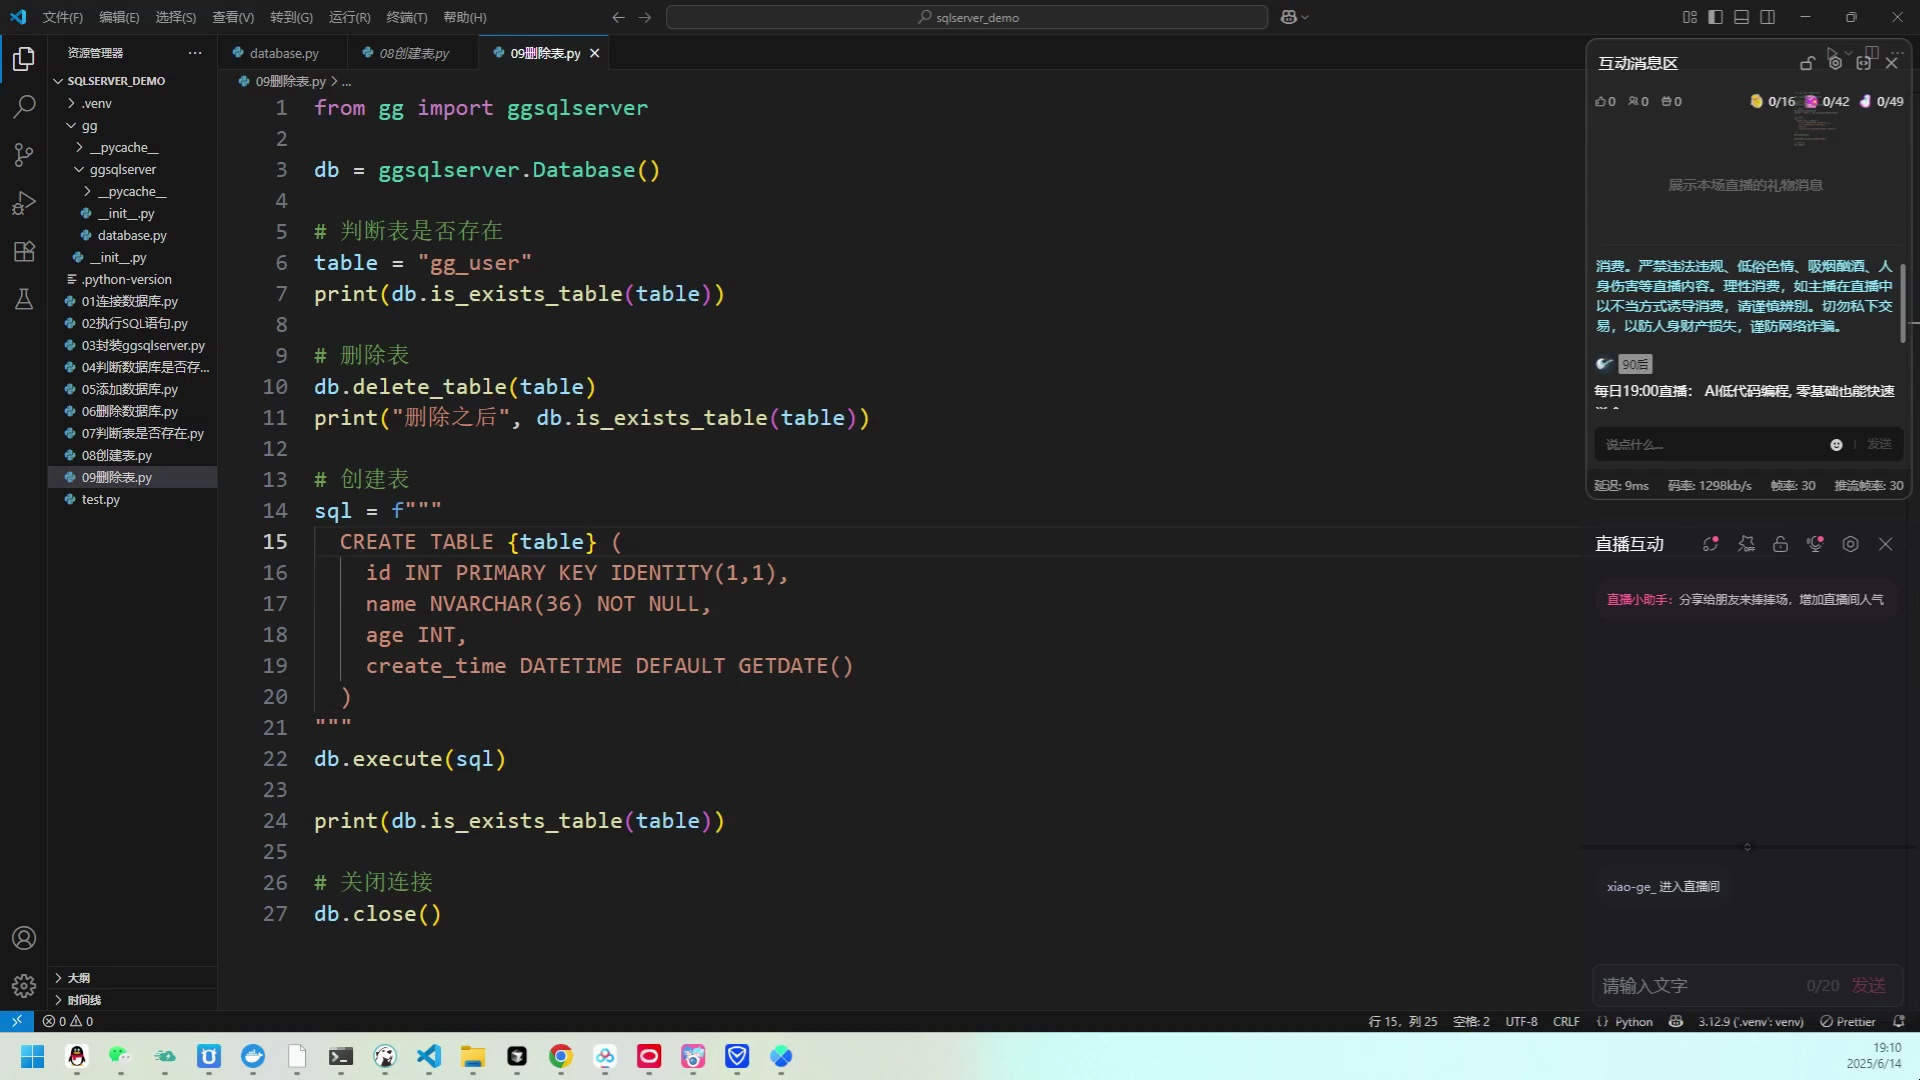This screenshot has width=1920, height=1080.
Task: Open the Run and Debug view
Action: [24, 203]
